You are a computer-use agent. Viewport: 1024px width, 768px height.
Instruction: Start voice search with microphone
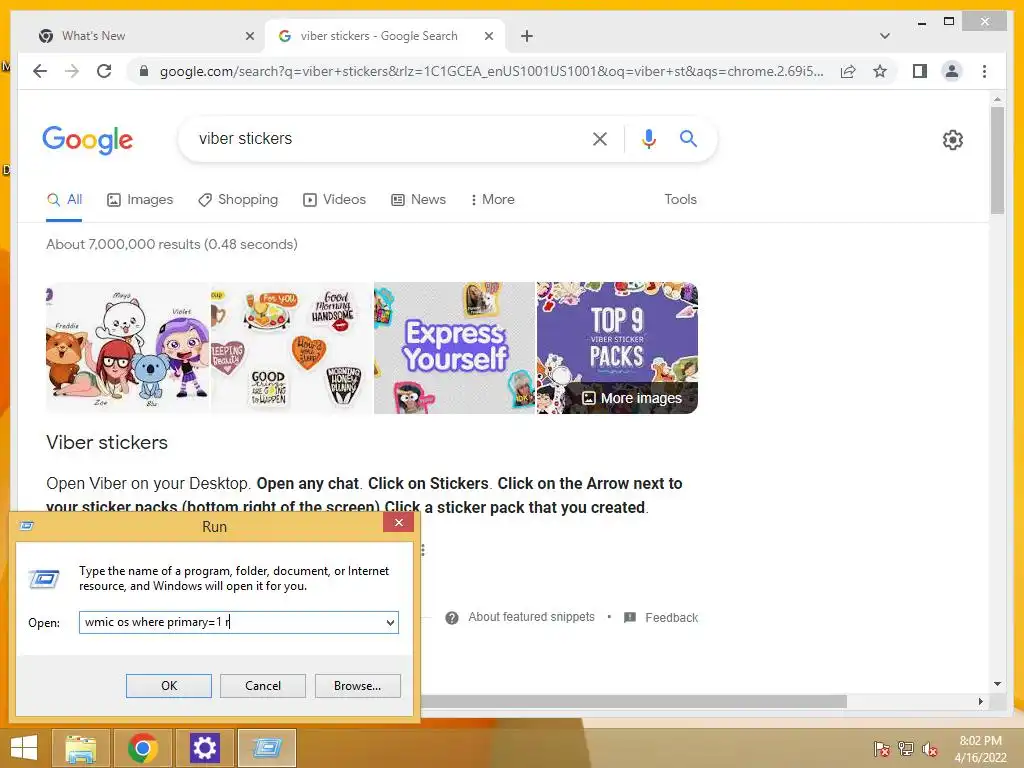click(648, 138)
